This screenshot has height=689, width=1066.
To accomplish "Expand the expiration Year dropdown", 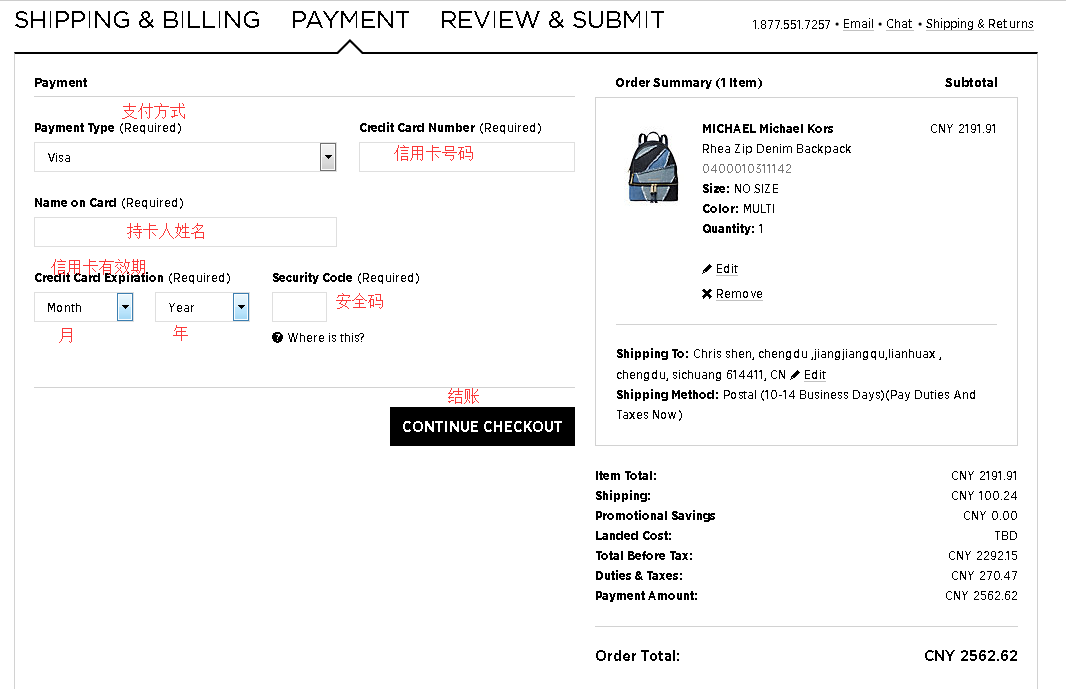I will [241, 307].
